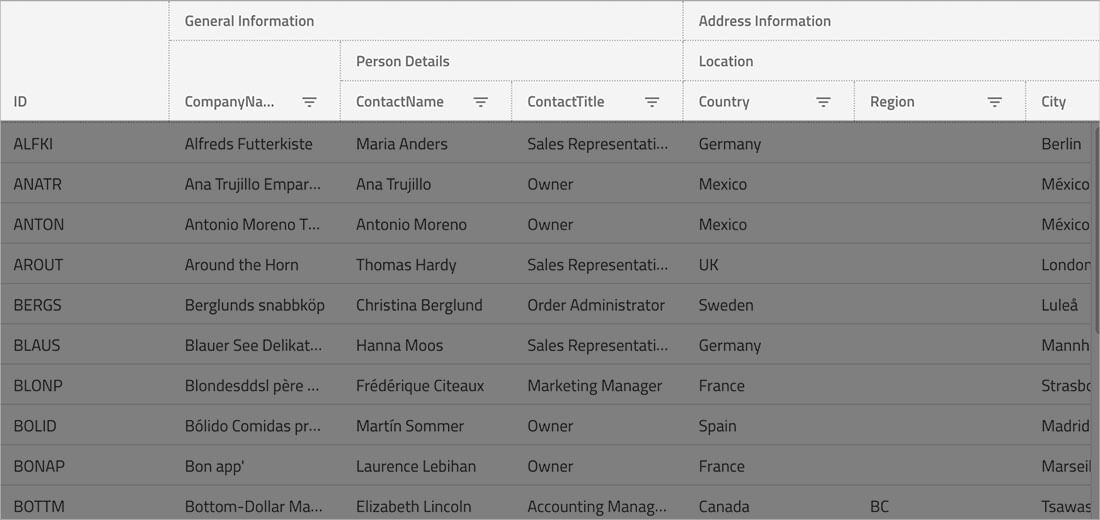Sort by the ID column header

pos(21,102)
